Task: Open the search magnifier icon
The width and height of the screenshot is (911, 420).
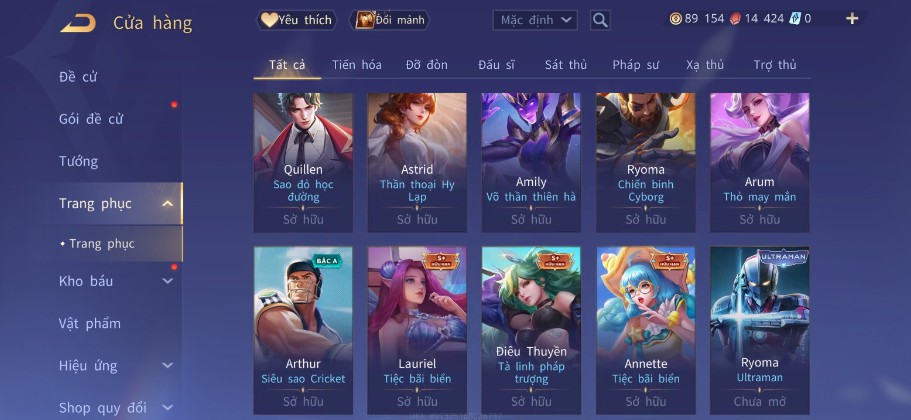Action: click(600, 20)
